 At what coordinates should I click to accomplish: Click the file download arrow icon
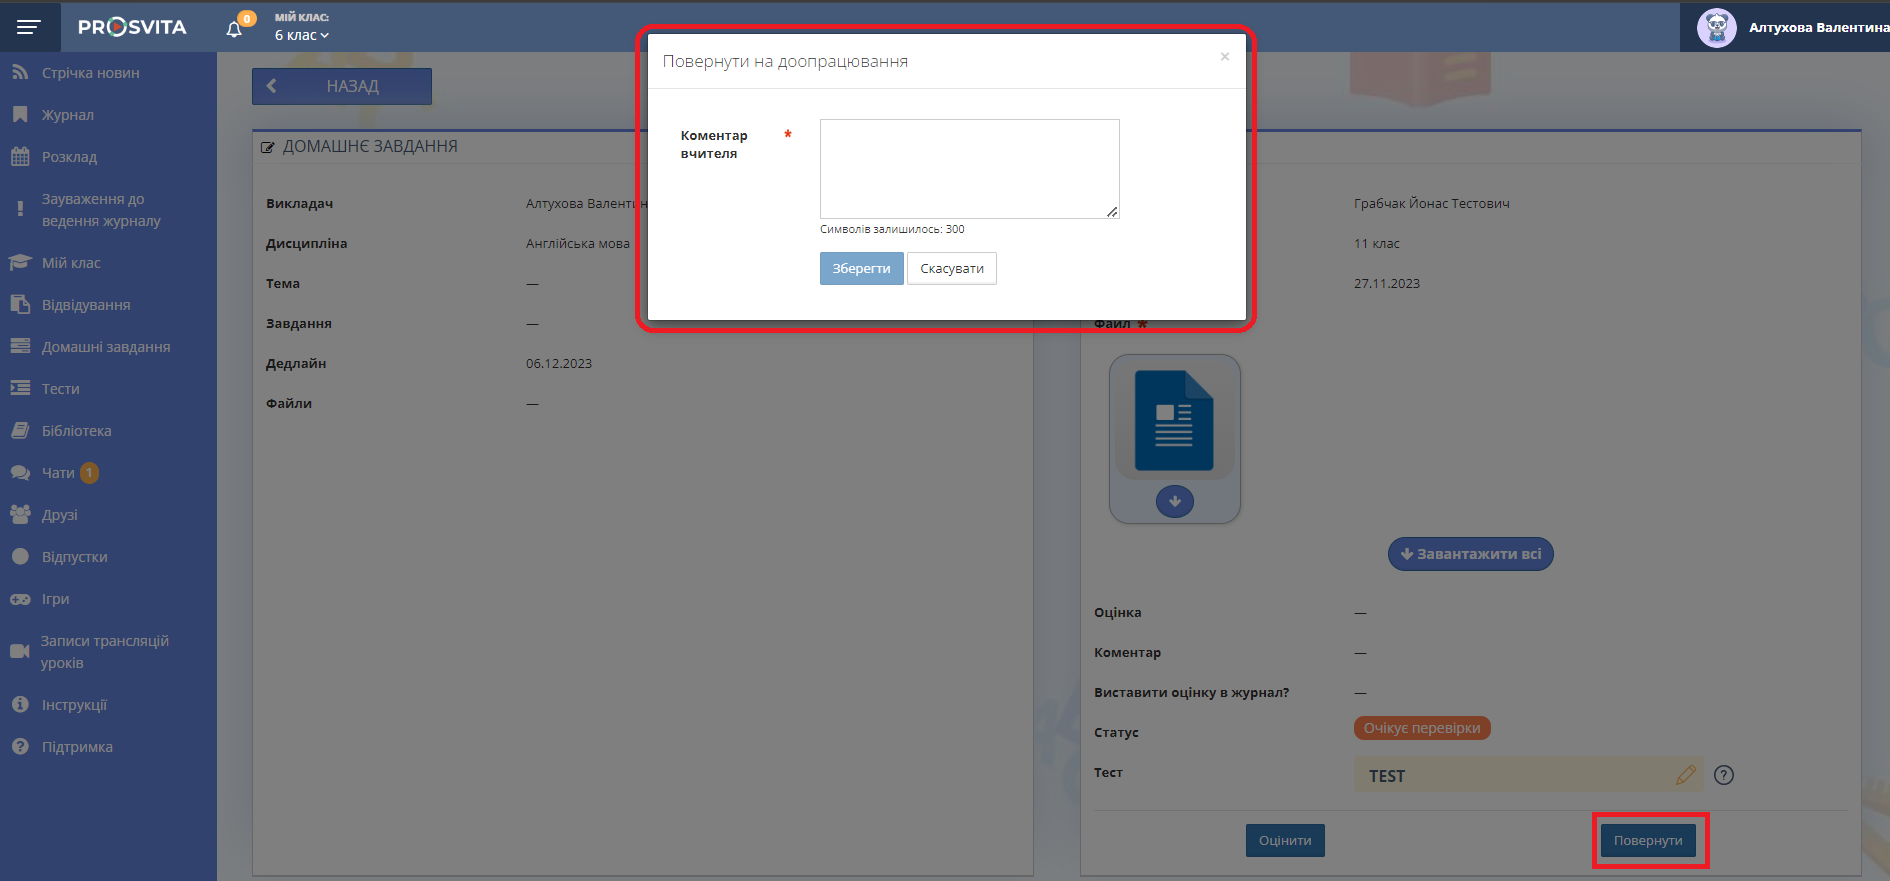point(1174,501)
